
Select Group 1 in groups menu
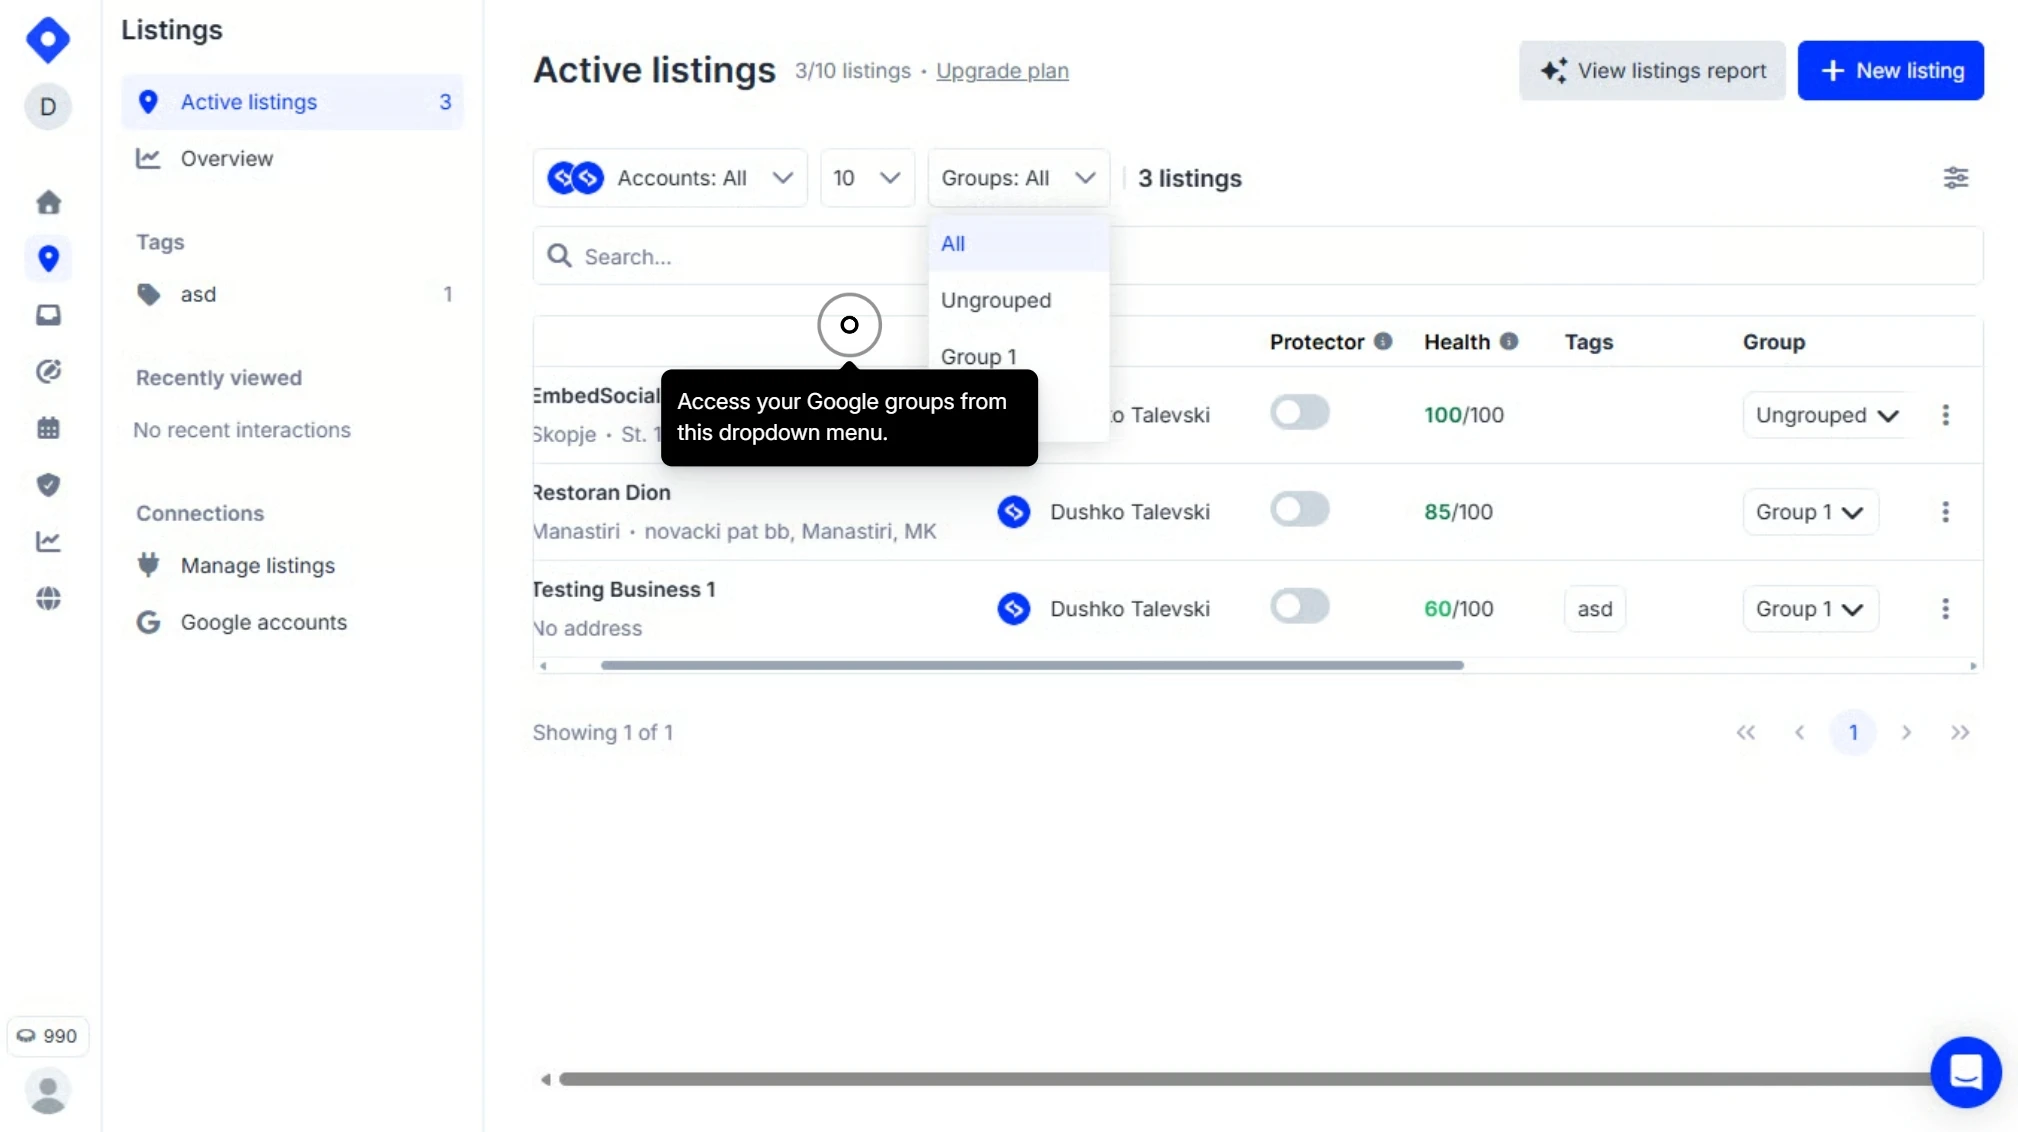[x=1018, y=356]
